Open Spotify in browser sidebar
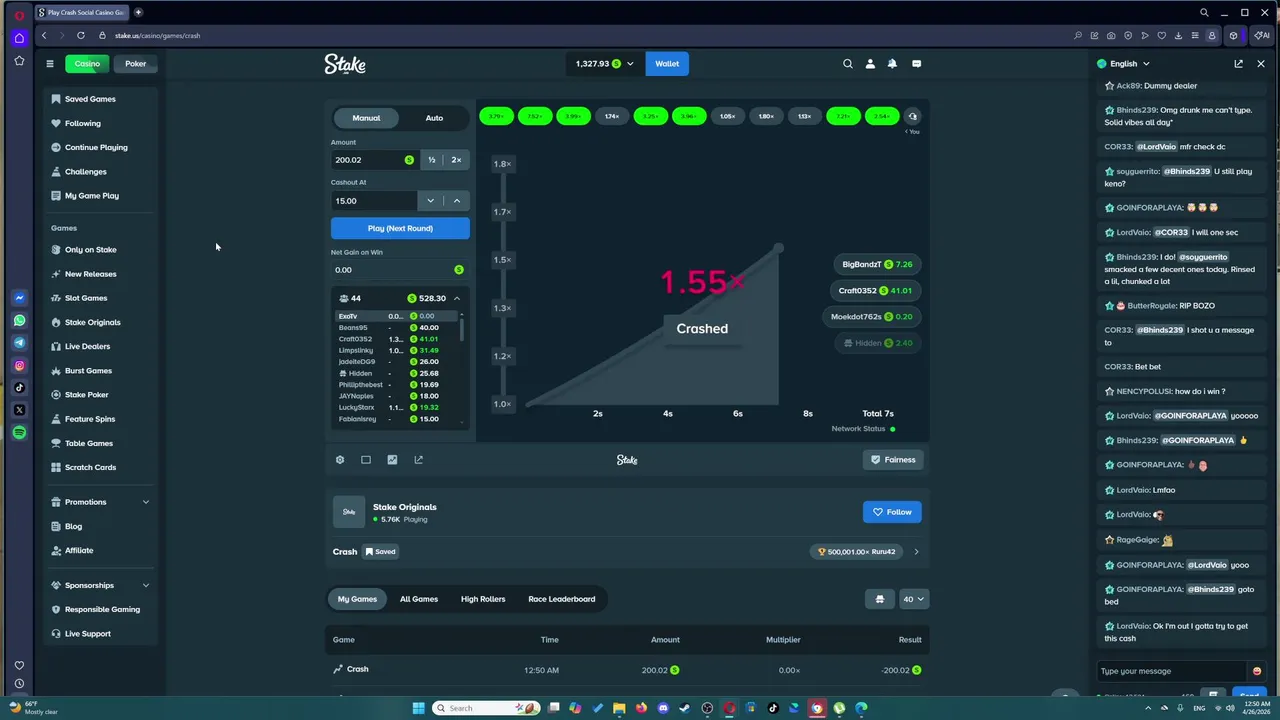The height and width of the screenshot is (720, 1280). [19, 433]
